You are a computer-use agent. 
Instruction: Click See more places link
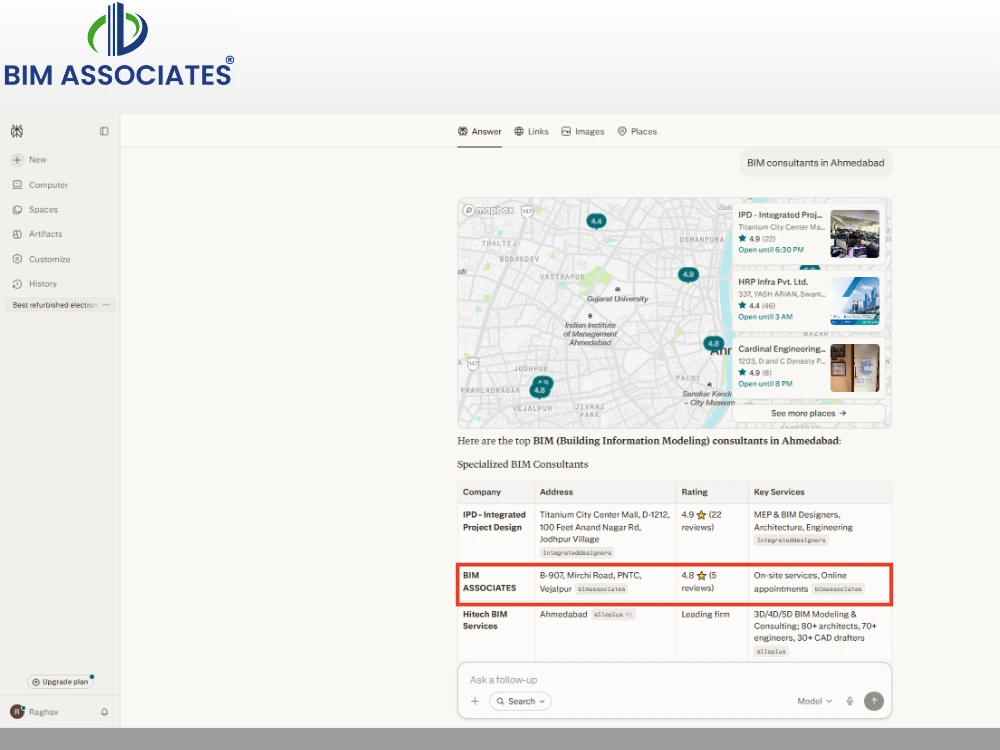809,413
